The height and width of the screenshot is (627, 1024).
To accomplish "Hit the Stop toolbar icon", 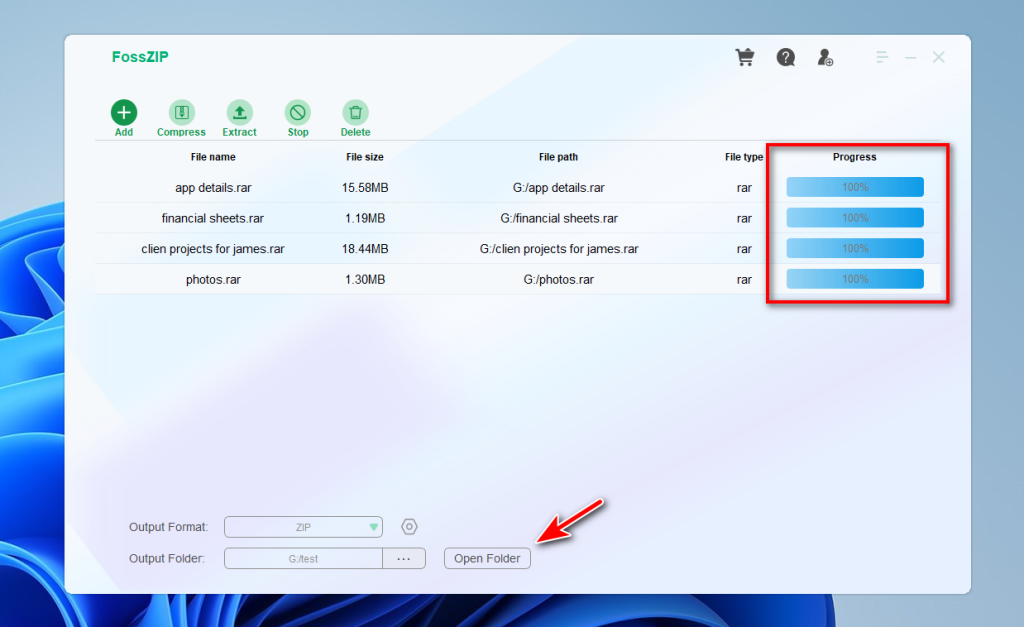I will click(x=298, y=113).
